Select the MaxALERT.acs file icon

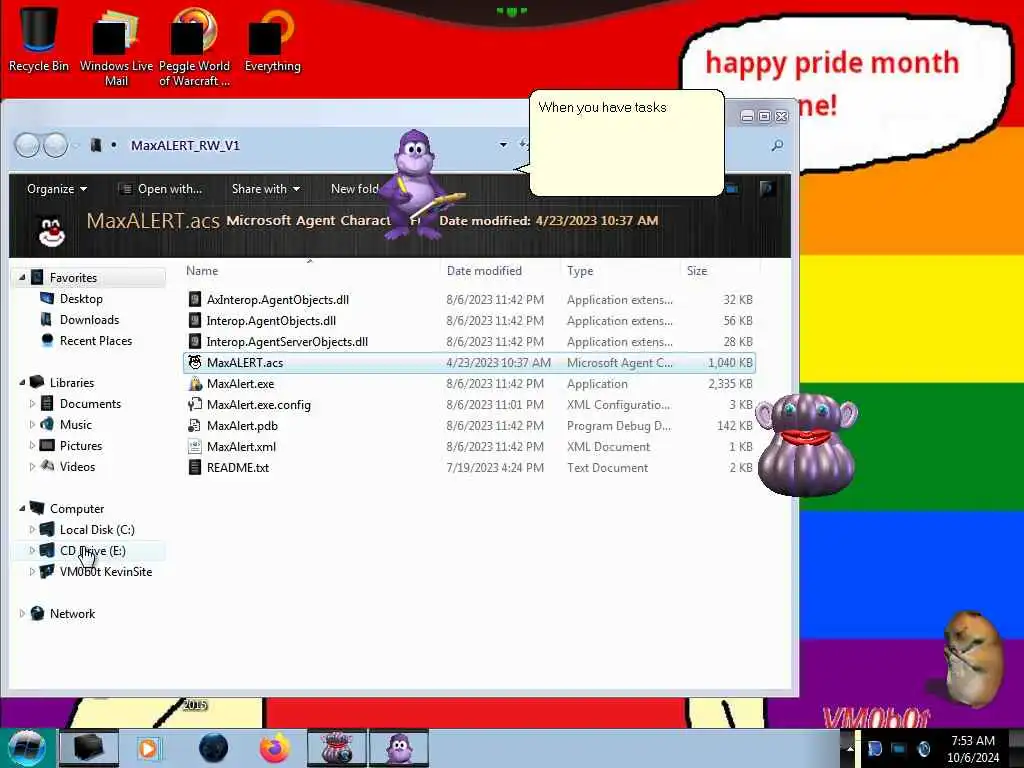click(x=195, y=362)
